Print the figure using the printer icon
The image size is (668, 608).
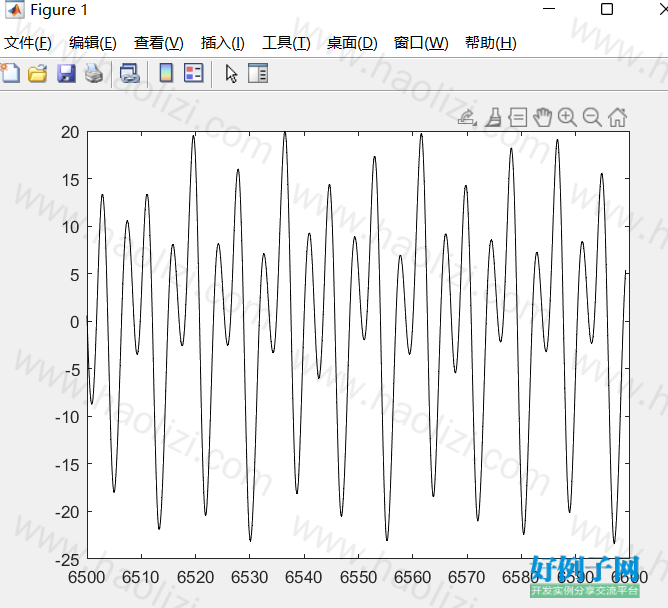tap(94, 73)
